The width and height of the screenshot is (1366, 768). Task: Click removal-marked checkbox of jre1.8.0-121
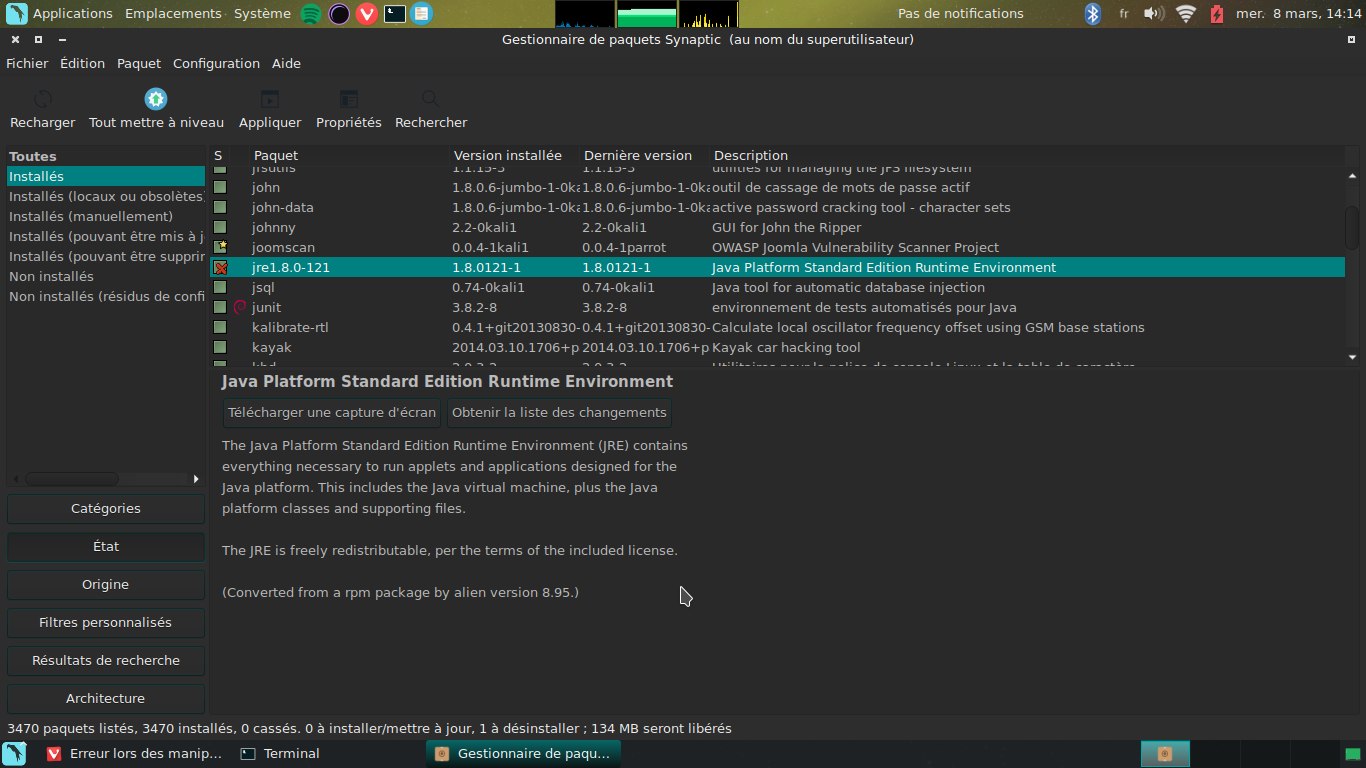coord(220,267)
